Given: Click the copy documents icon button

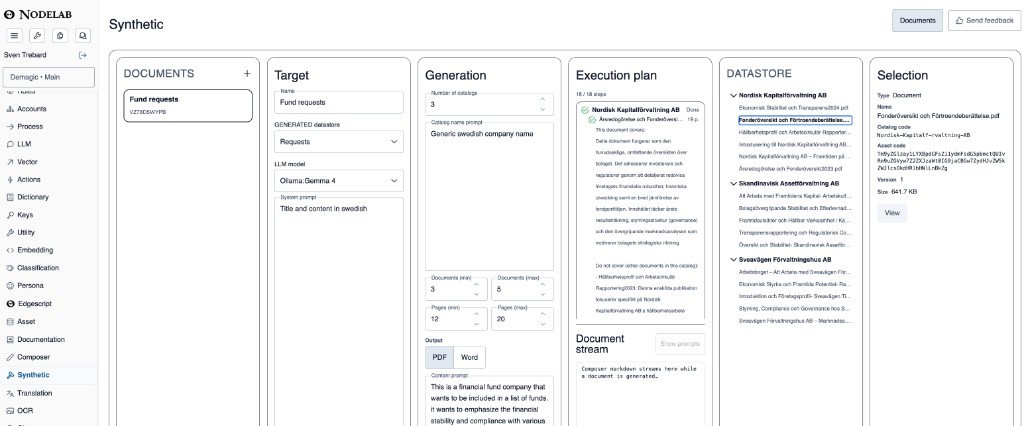Looking at the screenshot, I should click(60, 36).
